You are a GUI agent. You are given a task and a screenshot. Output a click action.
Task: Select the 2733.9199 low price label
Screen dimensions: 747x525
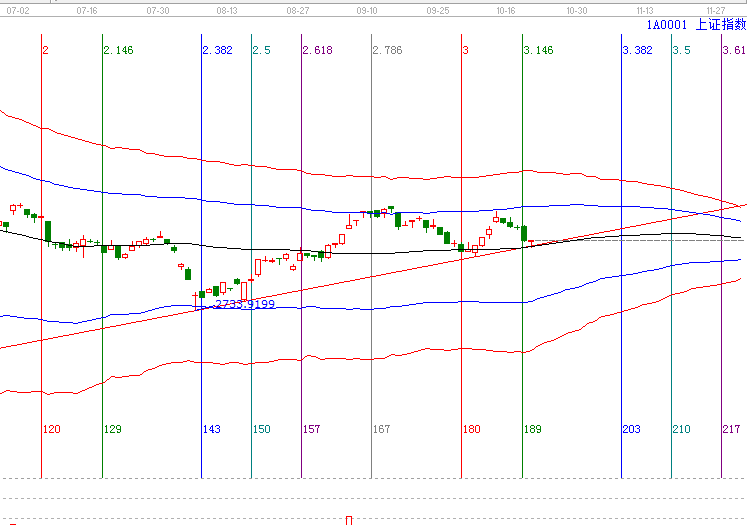(x=245, y=304)
